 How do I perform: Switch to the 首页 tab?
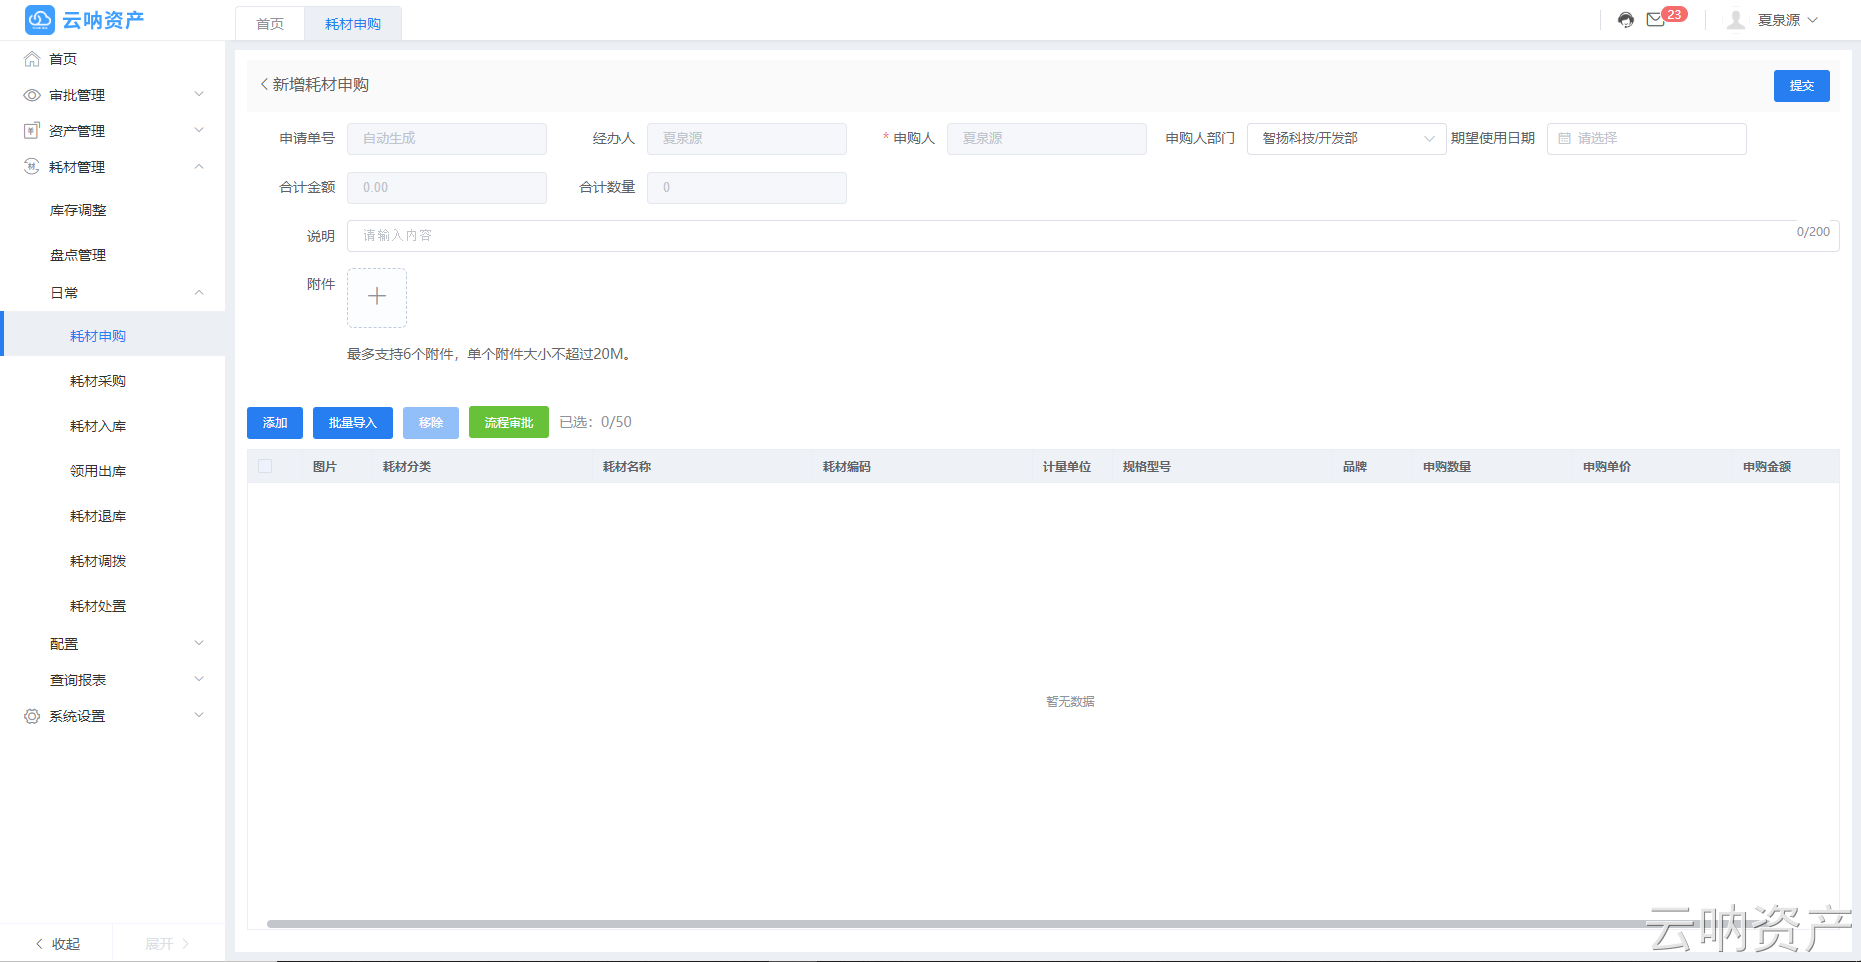(x=270, y=24)
